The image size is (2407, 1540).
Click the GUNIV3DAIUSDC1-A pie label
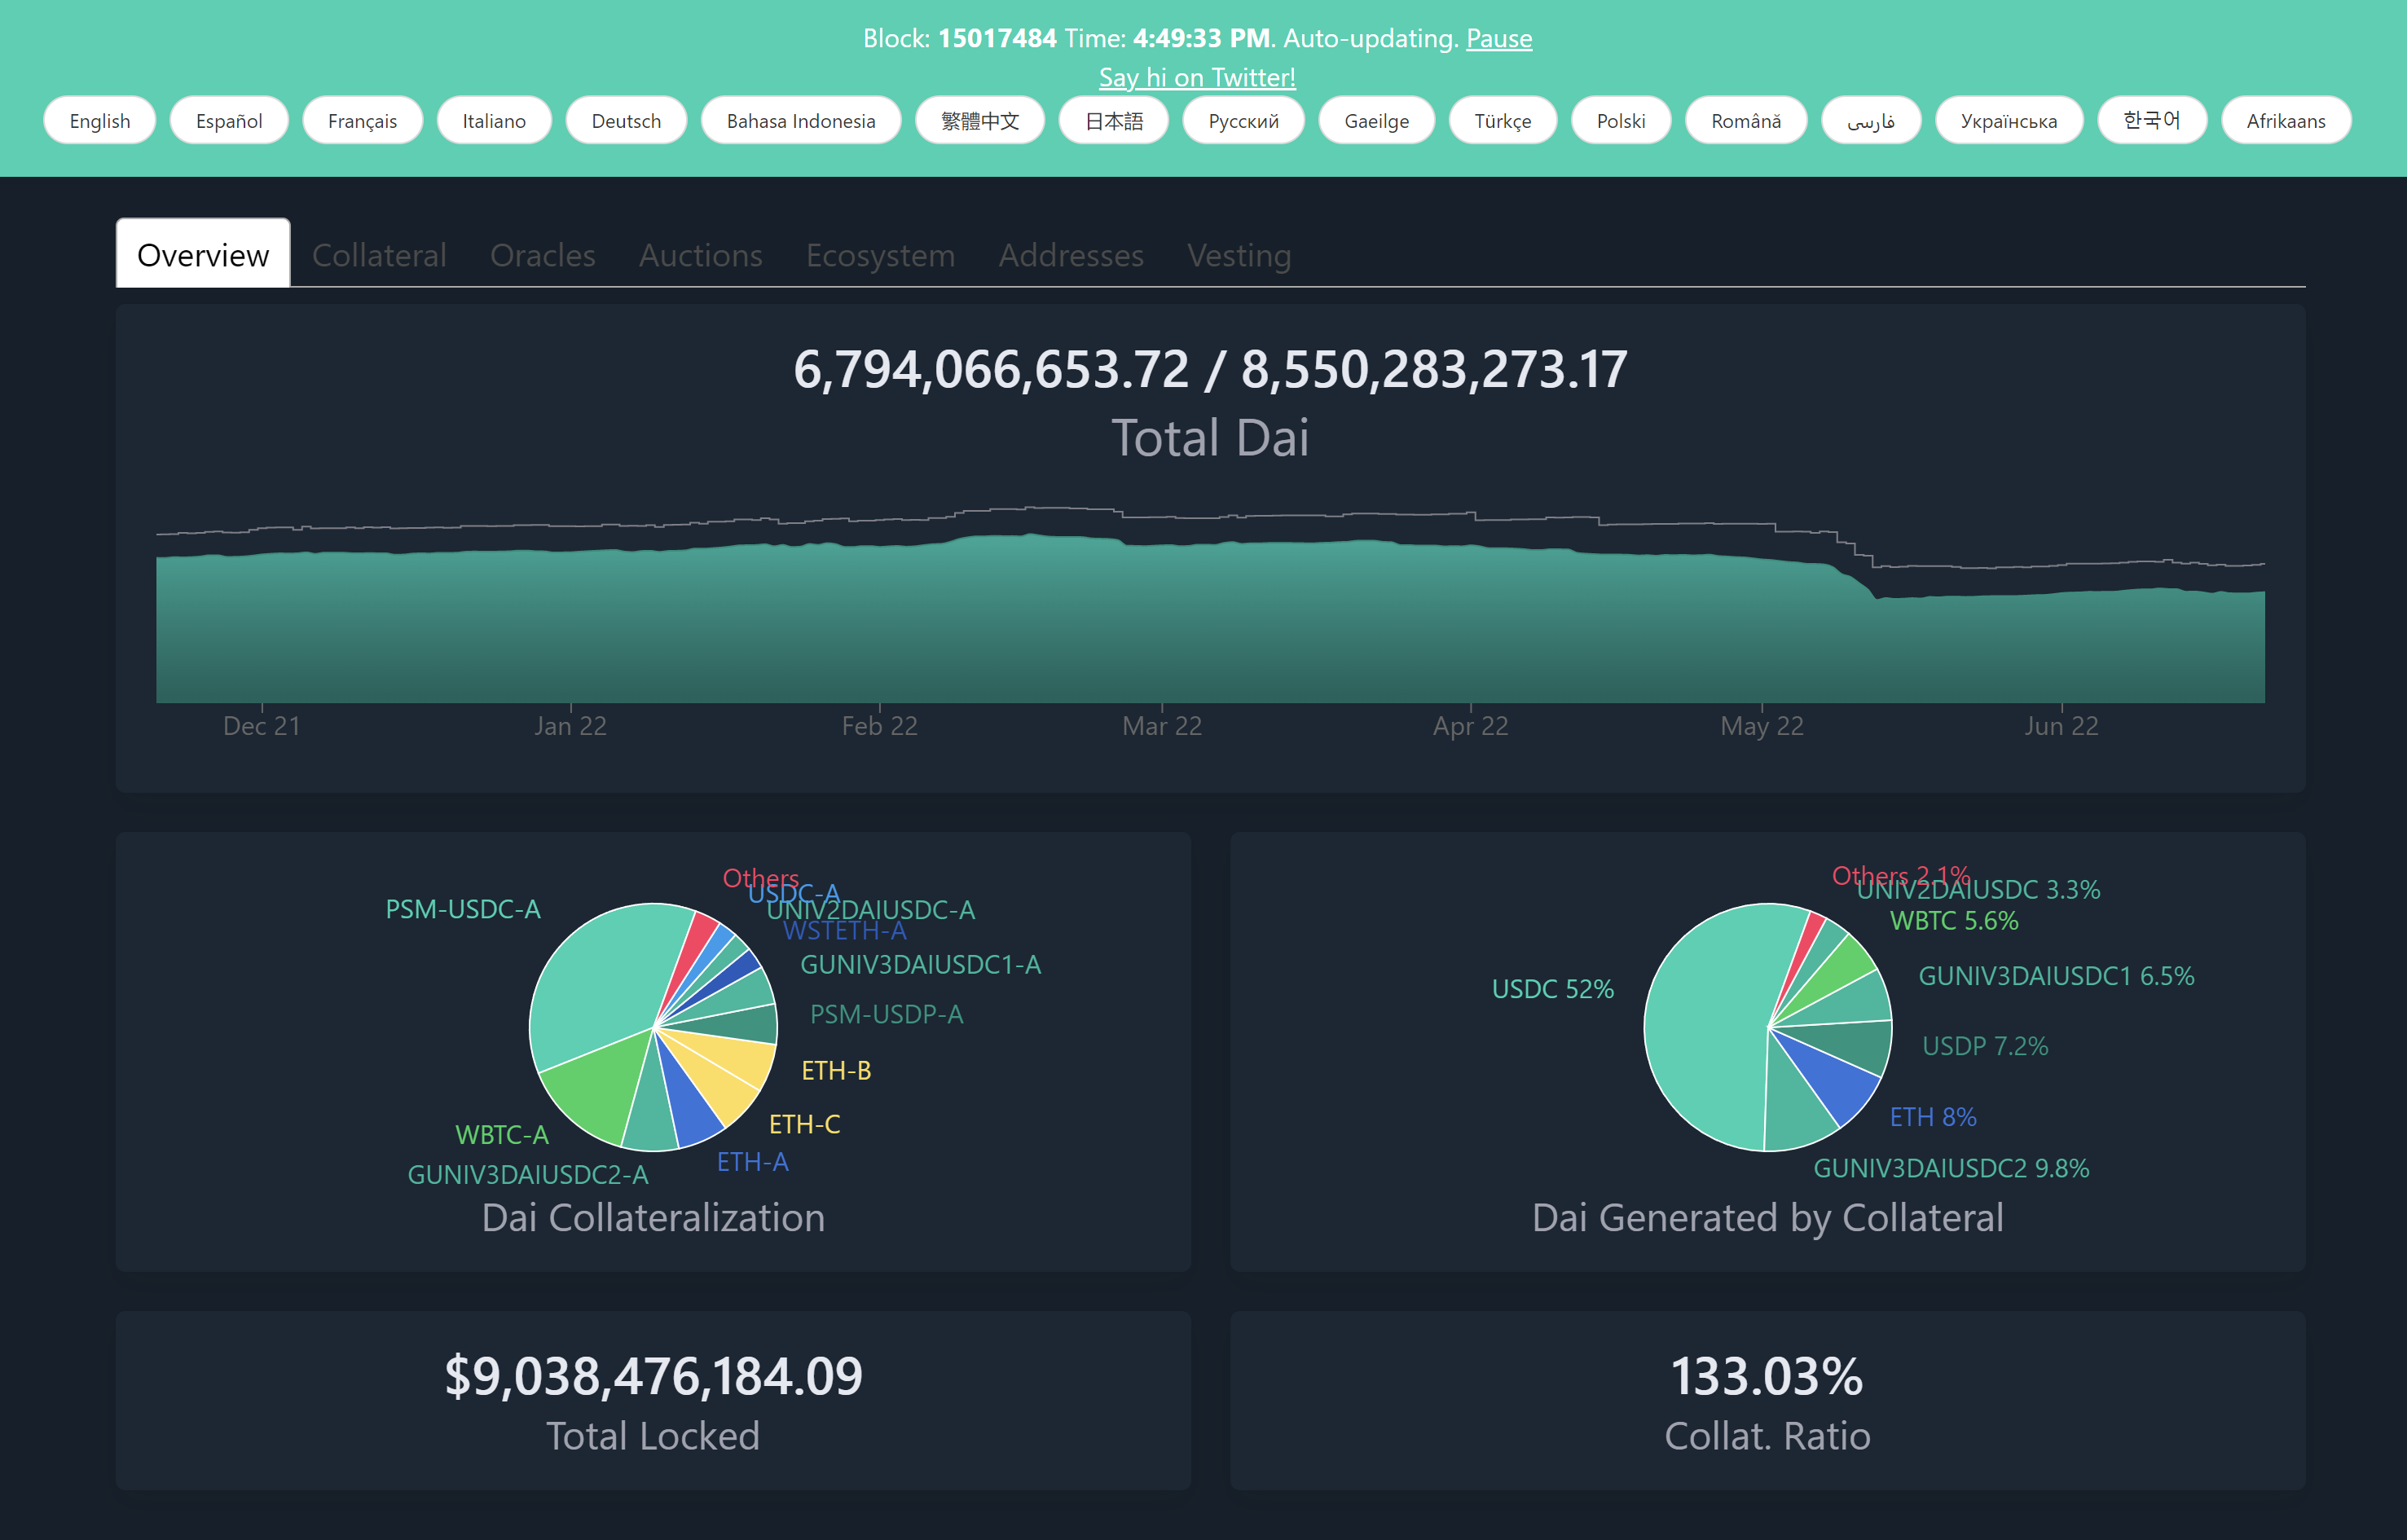click(x=920, y=964)
